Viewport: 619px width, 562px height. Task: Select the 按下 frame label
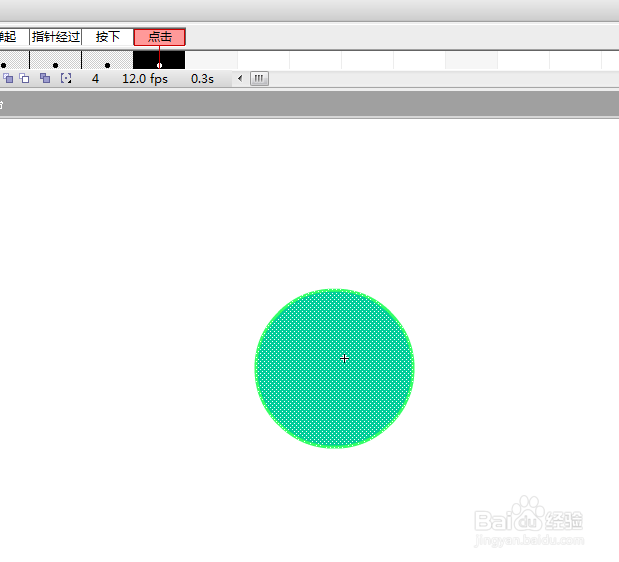107,37
